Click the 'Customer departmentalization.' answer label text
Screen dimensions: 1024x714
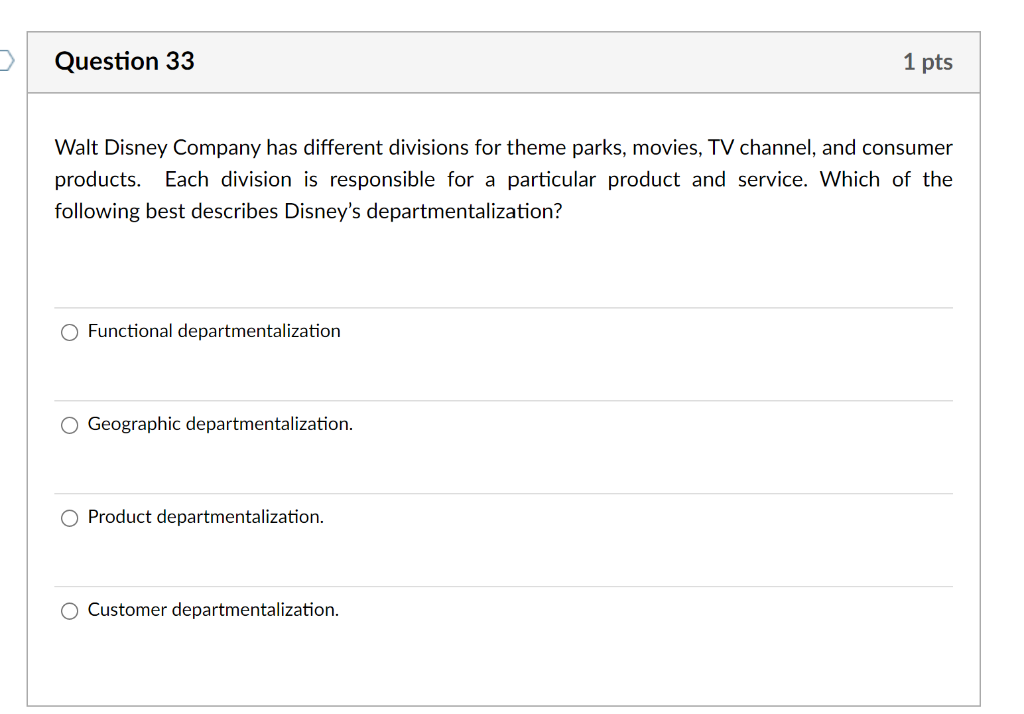coord(213,610)
